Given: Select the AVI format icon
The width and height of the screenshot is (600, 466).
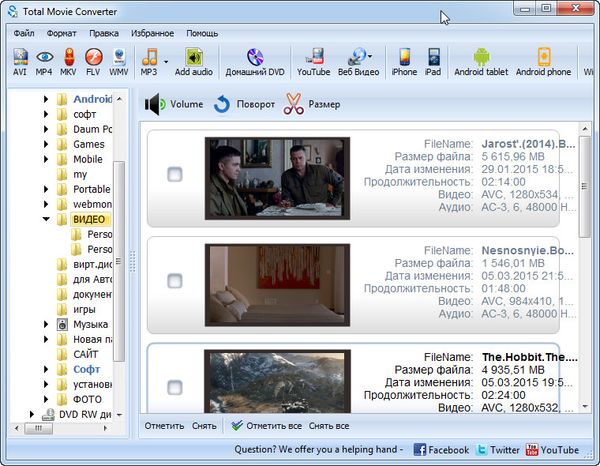Looking at the screenshot, I should click(x=20, y=60).
